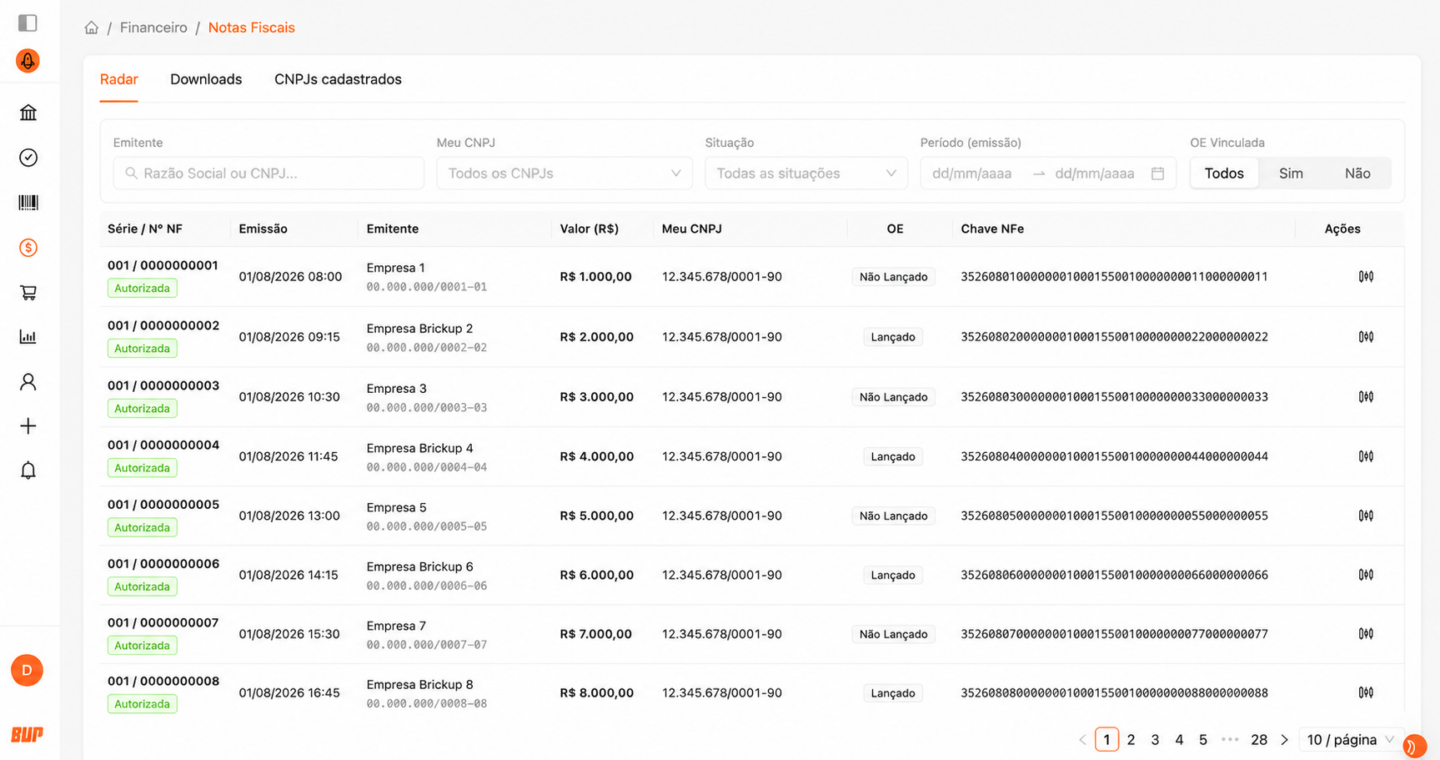This screenshot has width=1440, height=760.
Task: Open the user profile sidebar icon
Action: (28, 381)
